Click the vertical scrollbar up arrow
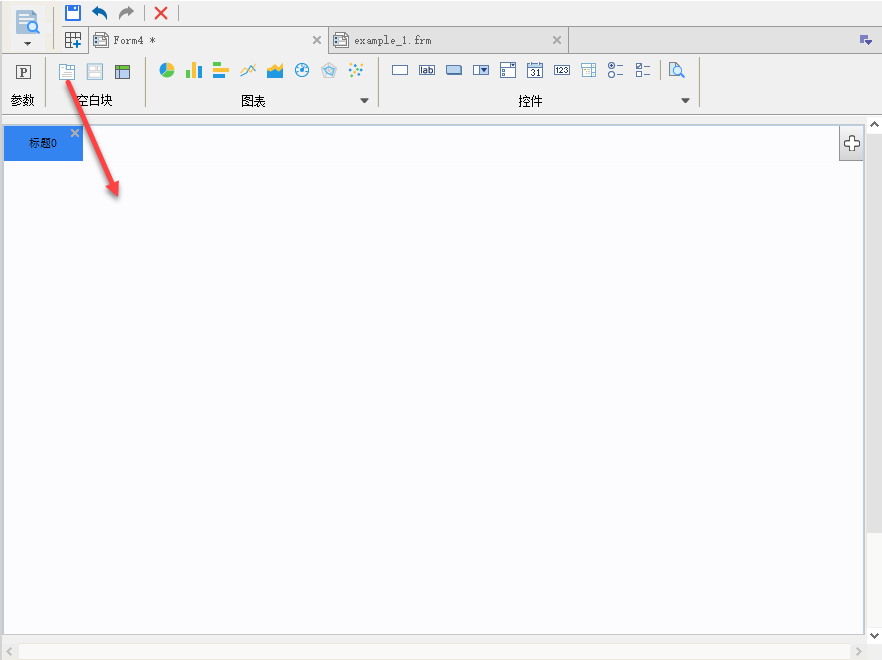Viewport: 882px width, 660px height. [x=874, y=125]
